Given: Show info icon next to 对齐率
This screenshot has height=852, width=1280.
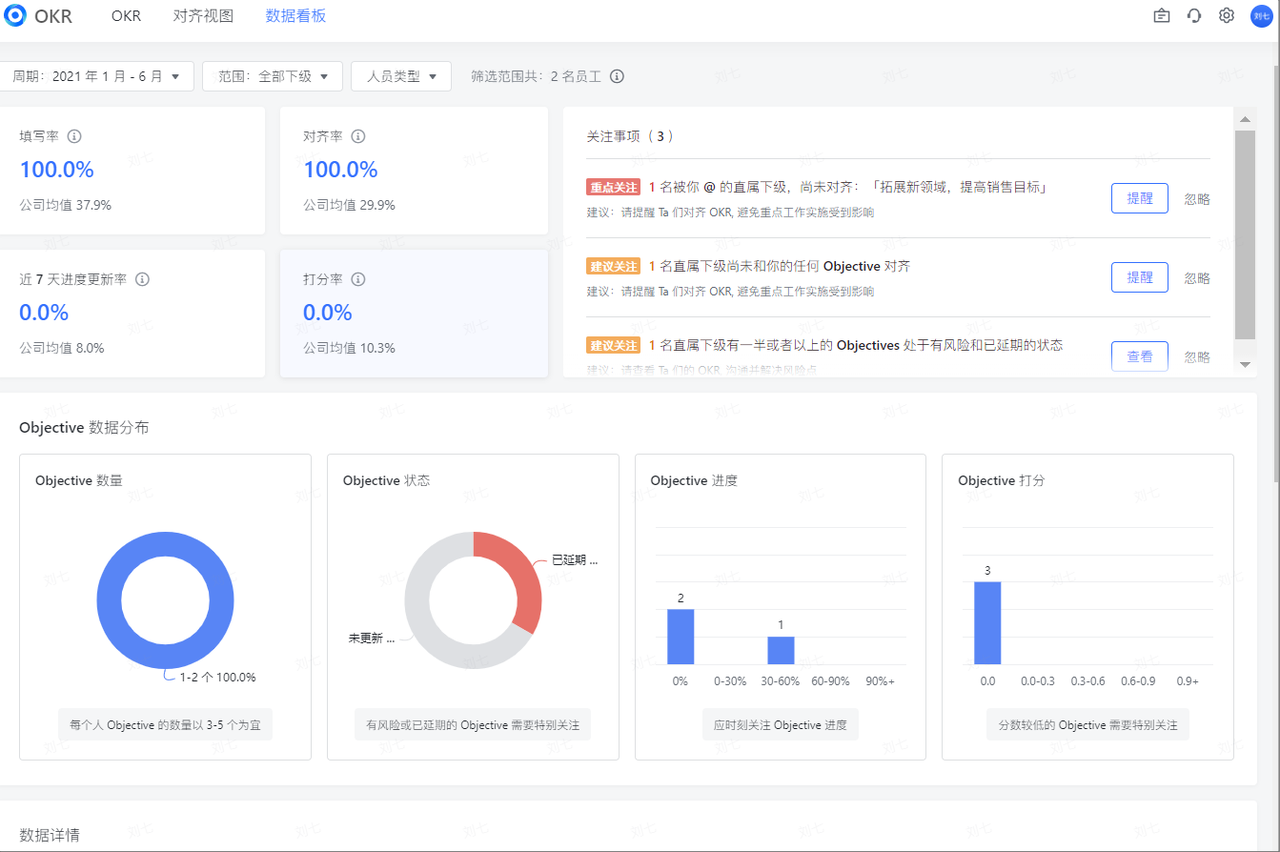Looking at the screenshot, I should click(358, 136).
